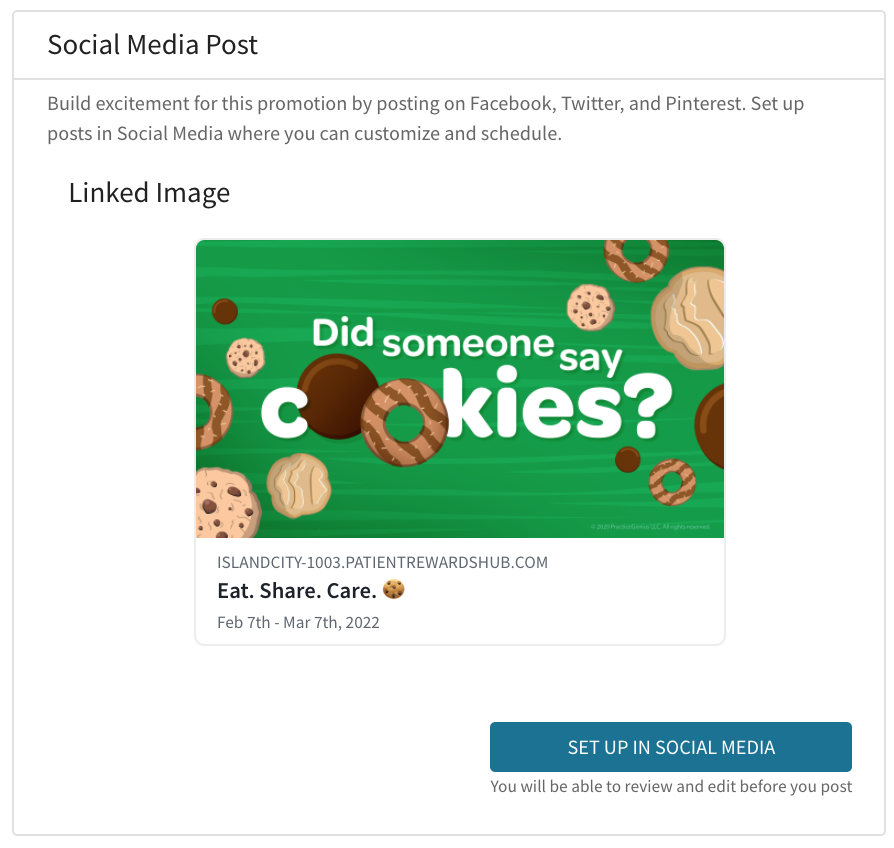Click the word "Did" in the banner

tap(343, 333)
